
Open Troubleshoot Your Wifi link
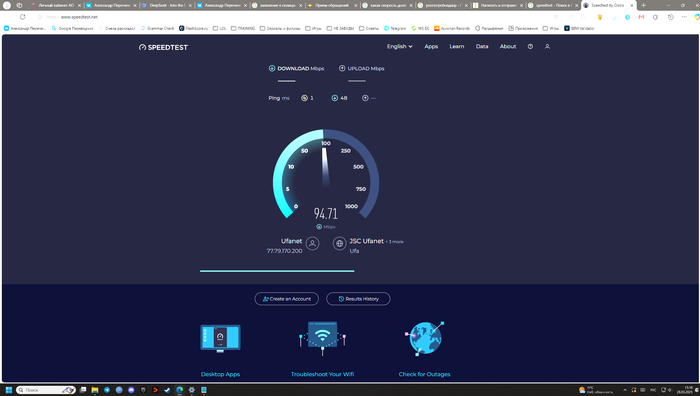click(x=322, y=374)
